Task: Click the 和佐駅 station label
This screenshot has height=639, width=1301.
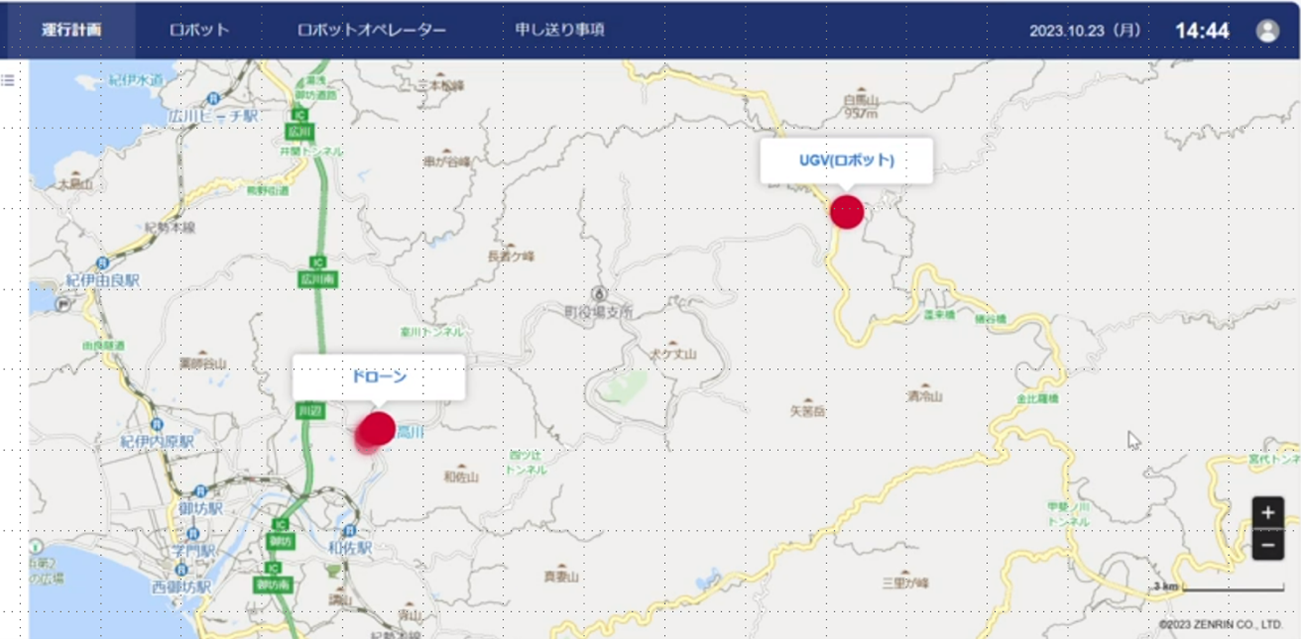Action: point(349,547)
